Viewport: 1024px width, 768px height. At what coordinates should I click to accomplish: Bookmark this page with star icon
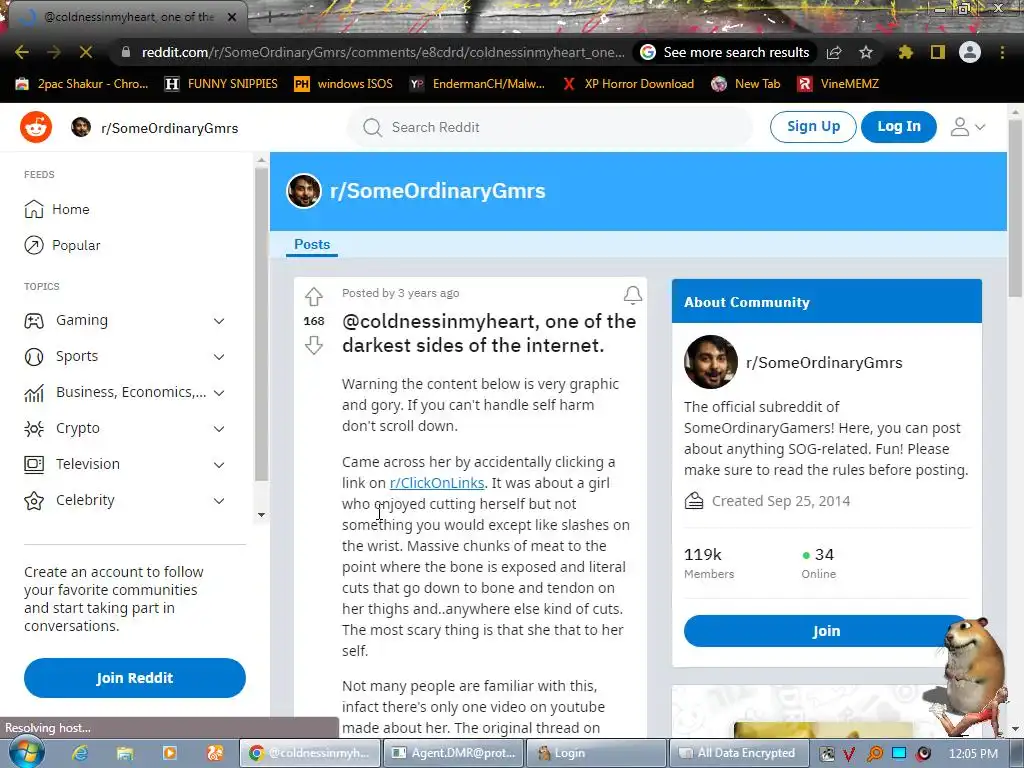866,52
